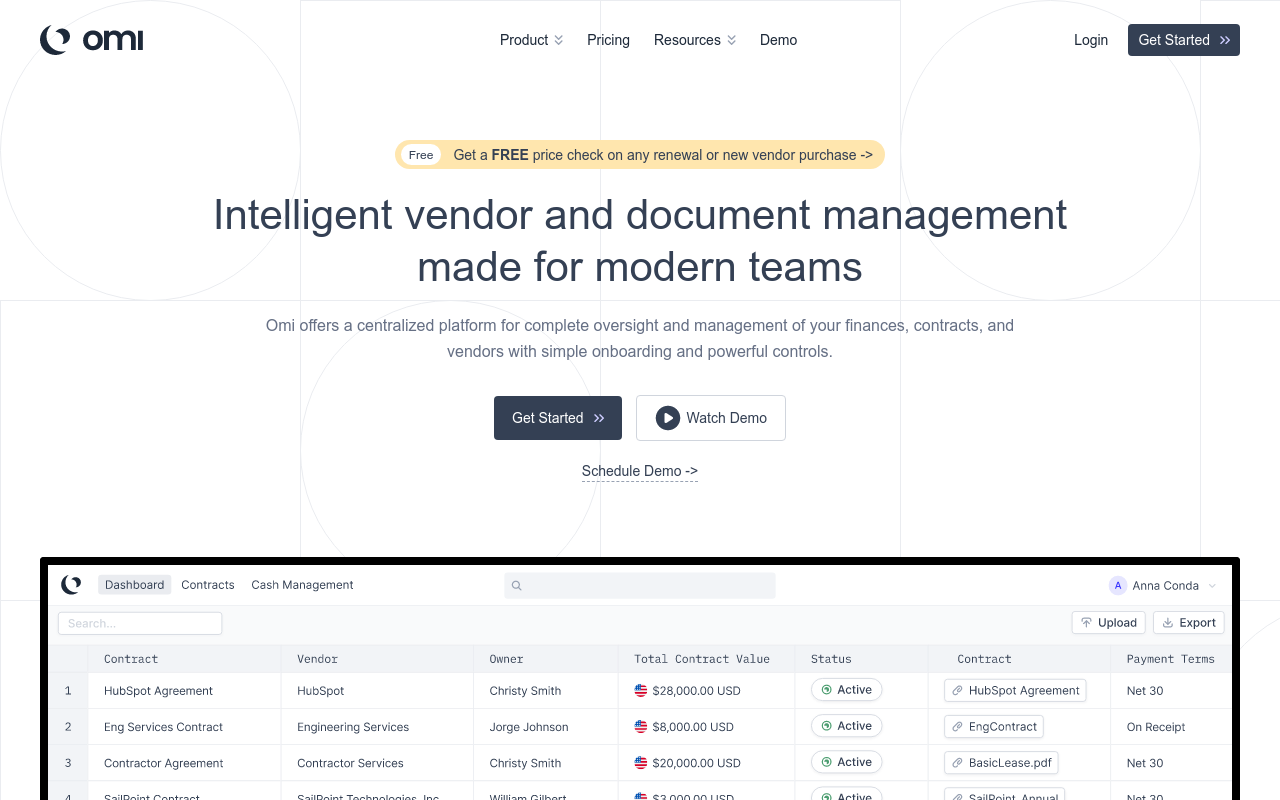Expand the Product menu in the navbar
The image size is (1280, 800).
(532, 40)
